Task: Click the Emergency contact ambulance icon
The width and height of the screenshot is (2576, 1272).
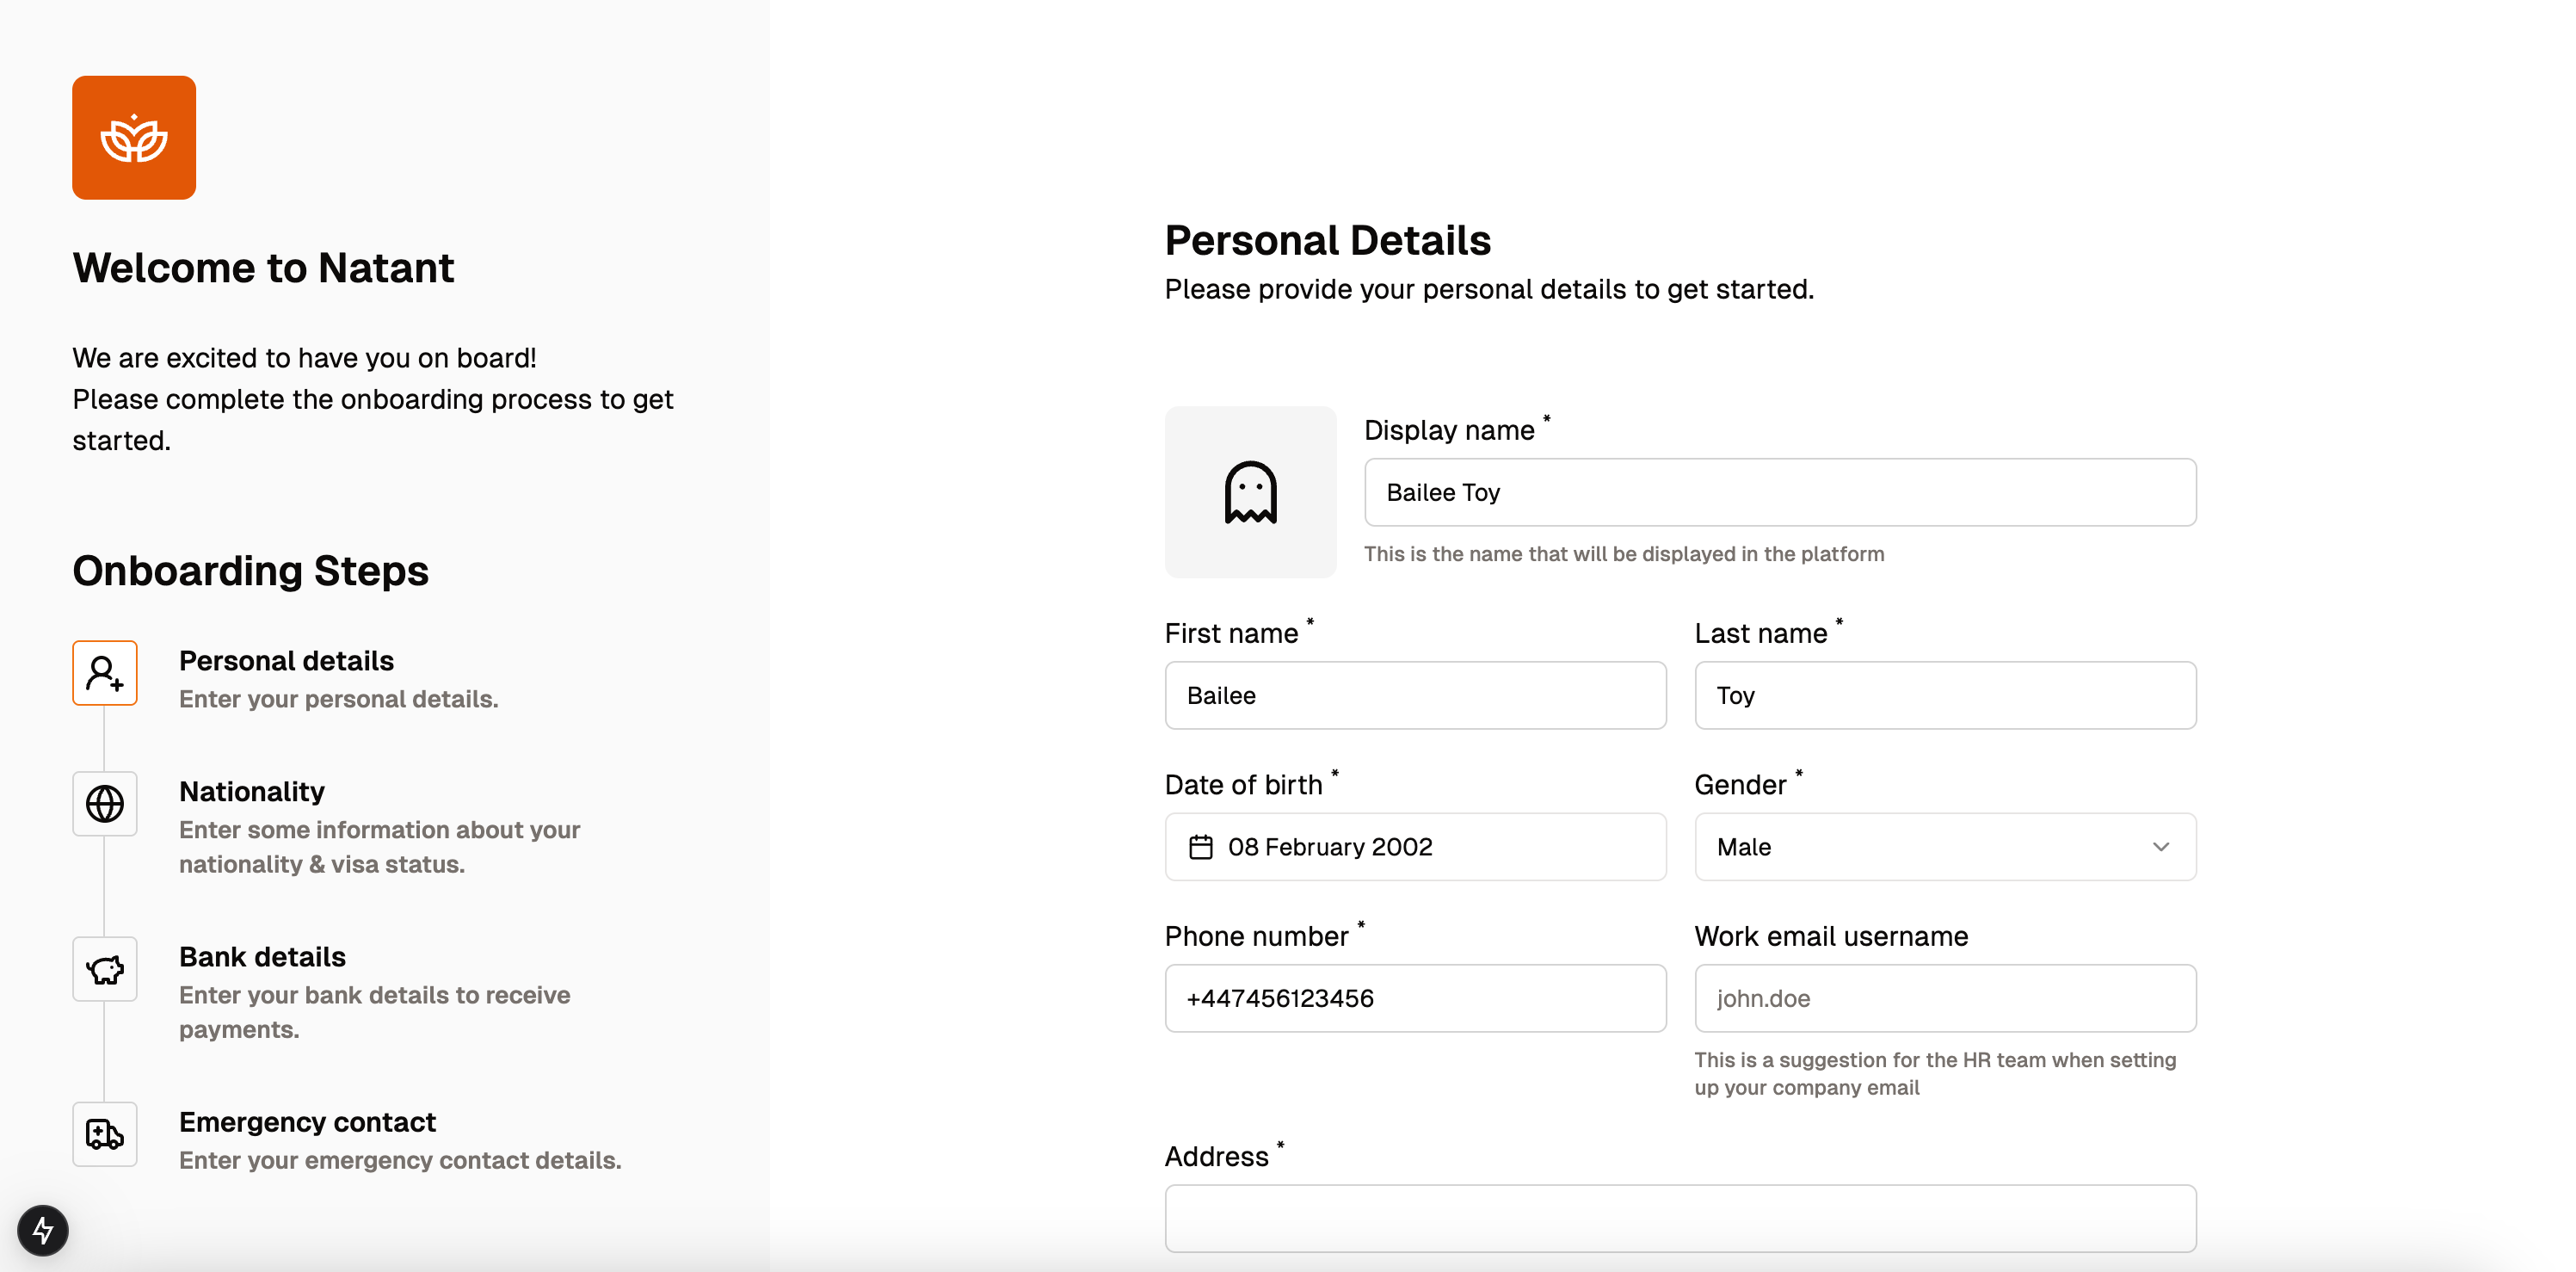Action: point(105,1134)
